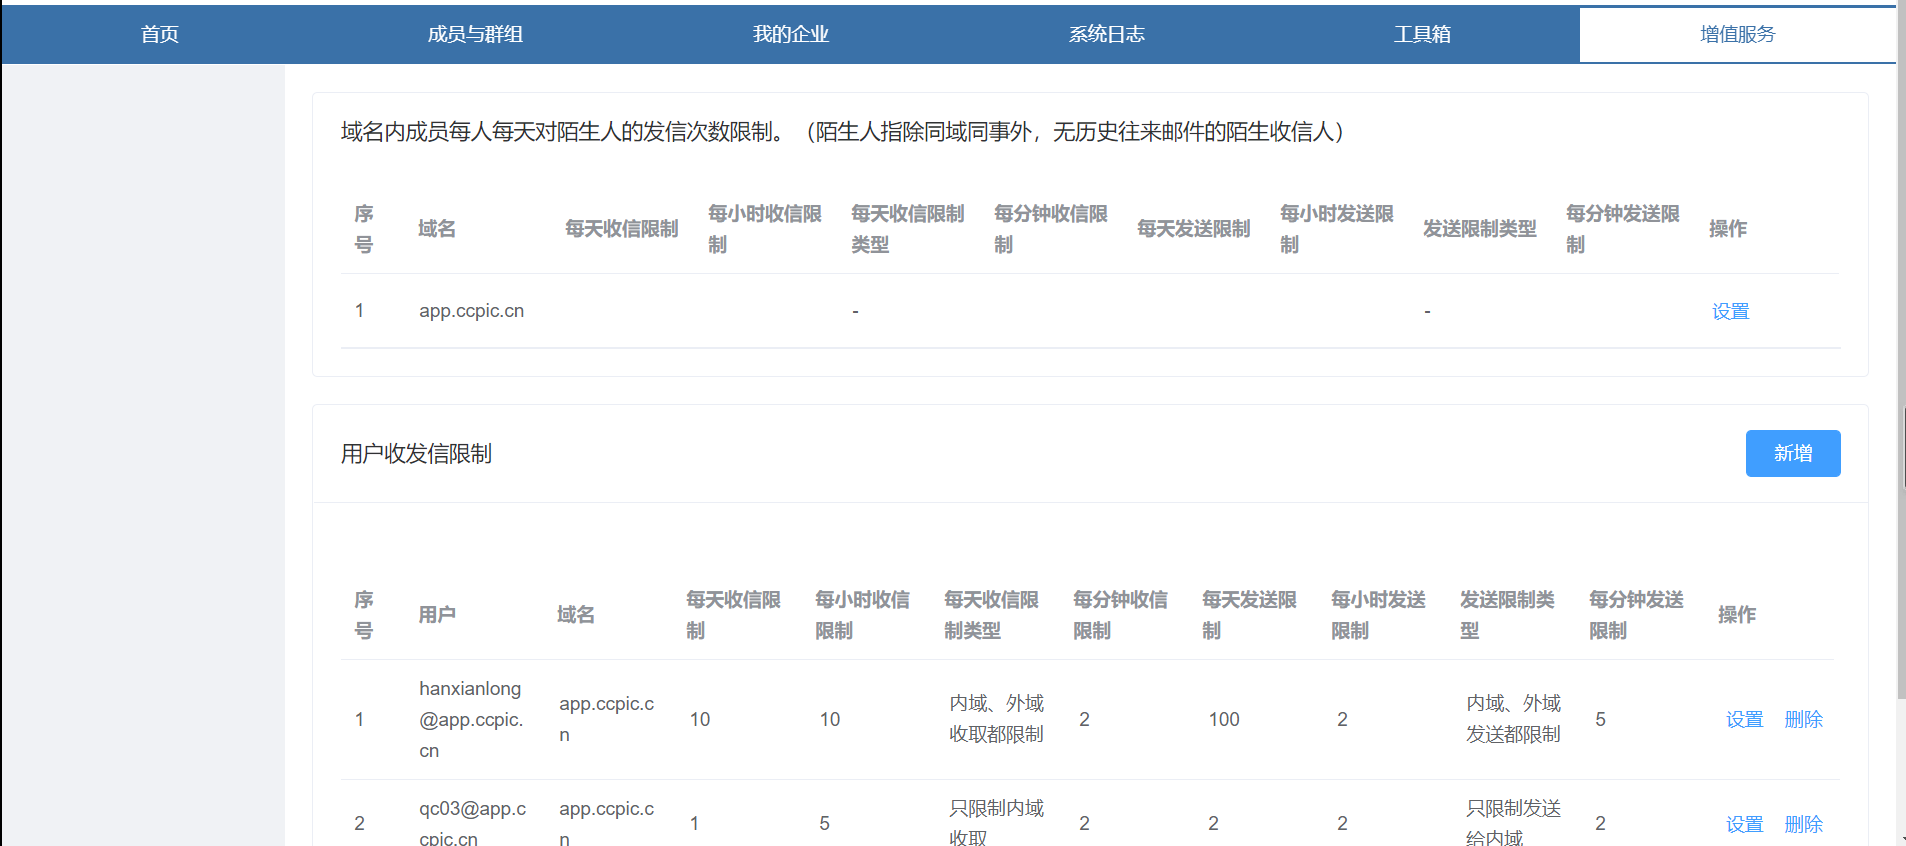1906x846 pixels.
Task: Switch to 成员与群组 tab
Action: [475, 34]
